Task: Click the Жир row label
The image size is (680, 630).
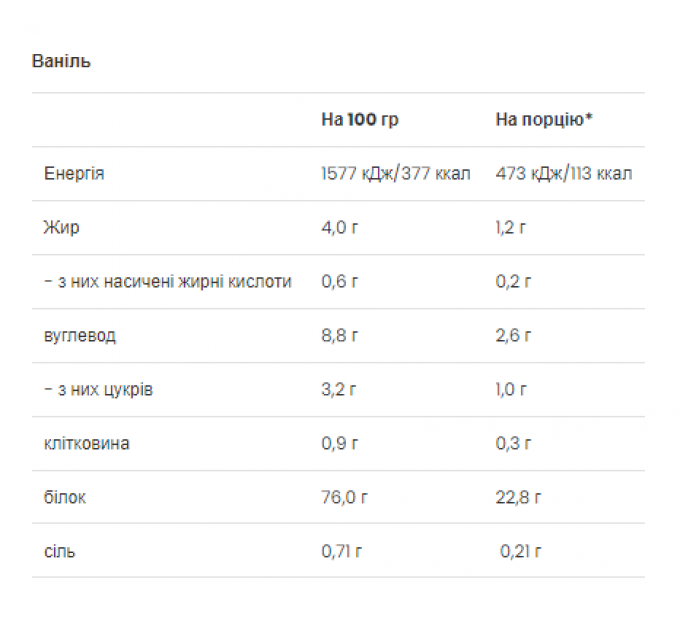Action: pyautogui.click(x=62, y=227)
